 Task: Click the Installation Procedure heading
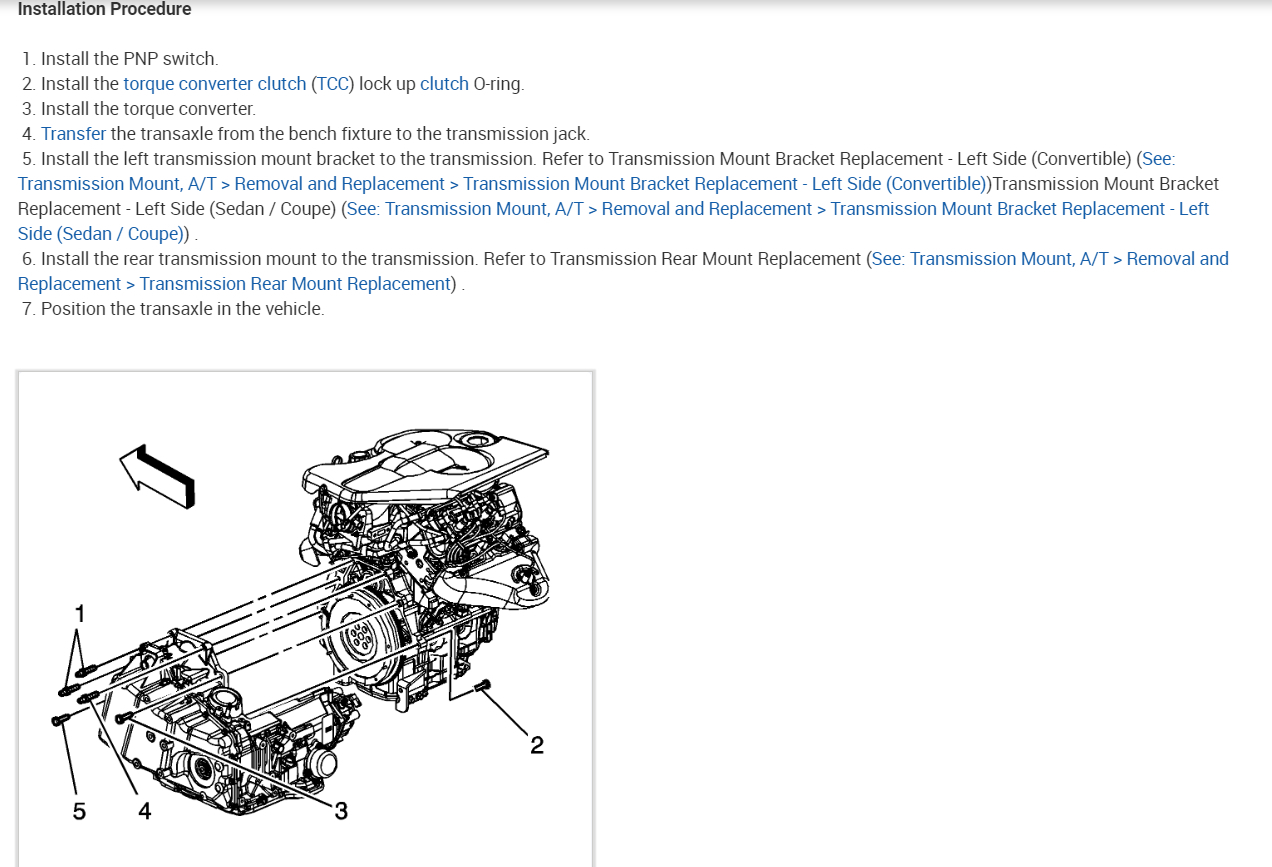point(104,9)
